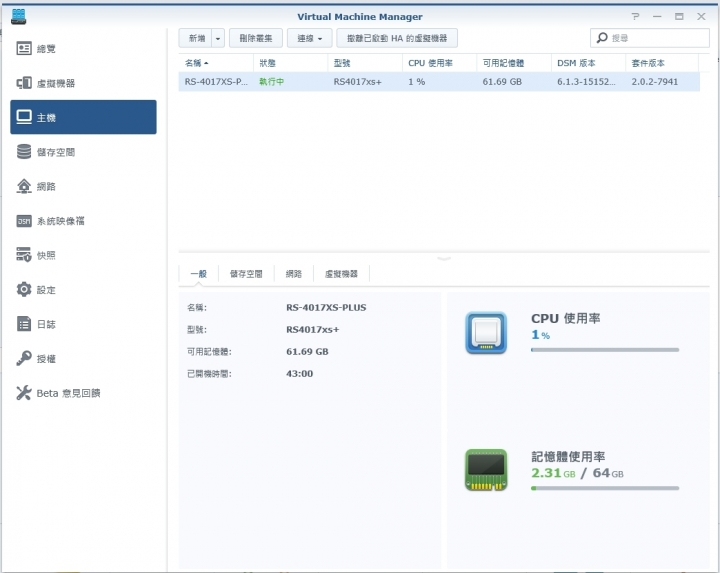
Task: Collapse the details panel chevron handle
Action: pos(444,258)
